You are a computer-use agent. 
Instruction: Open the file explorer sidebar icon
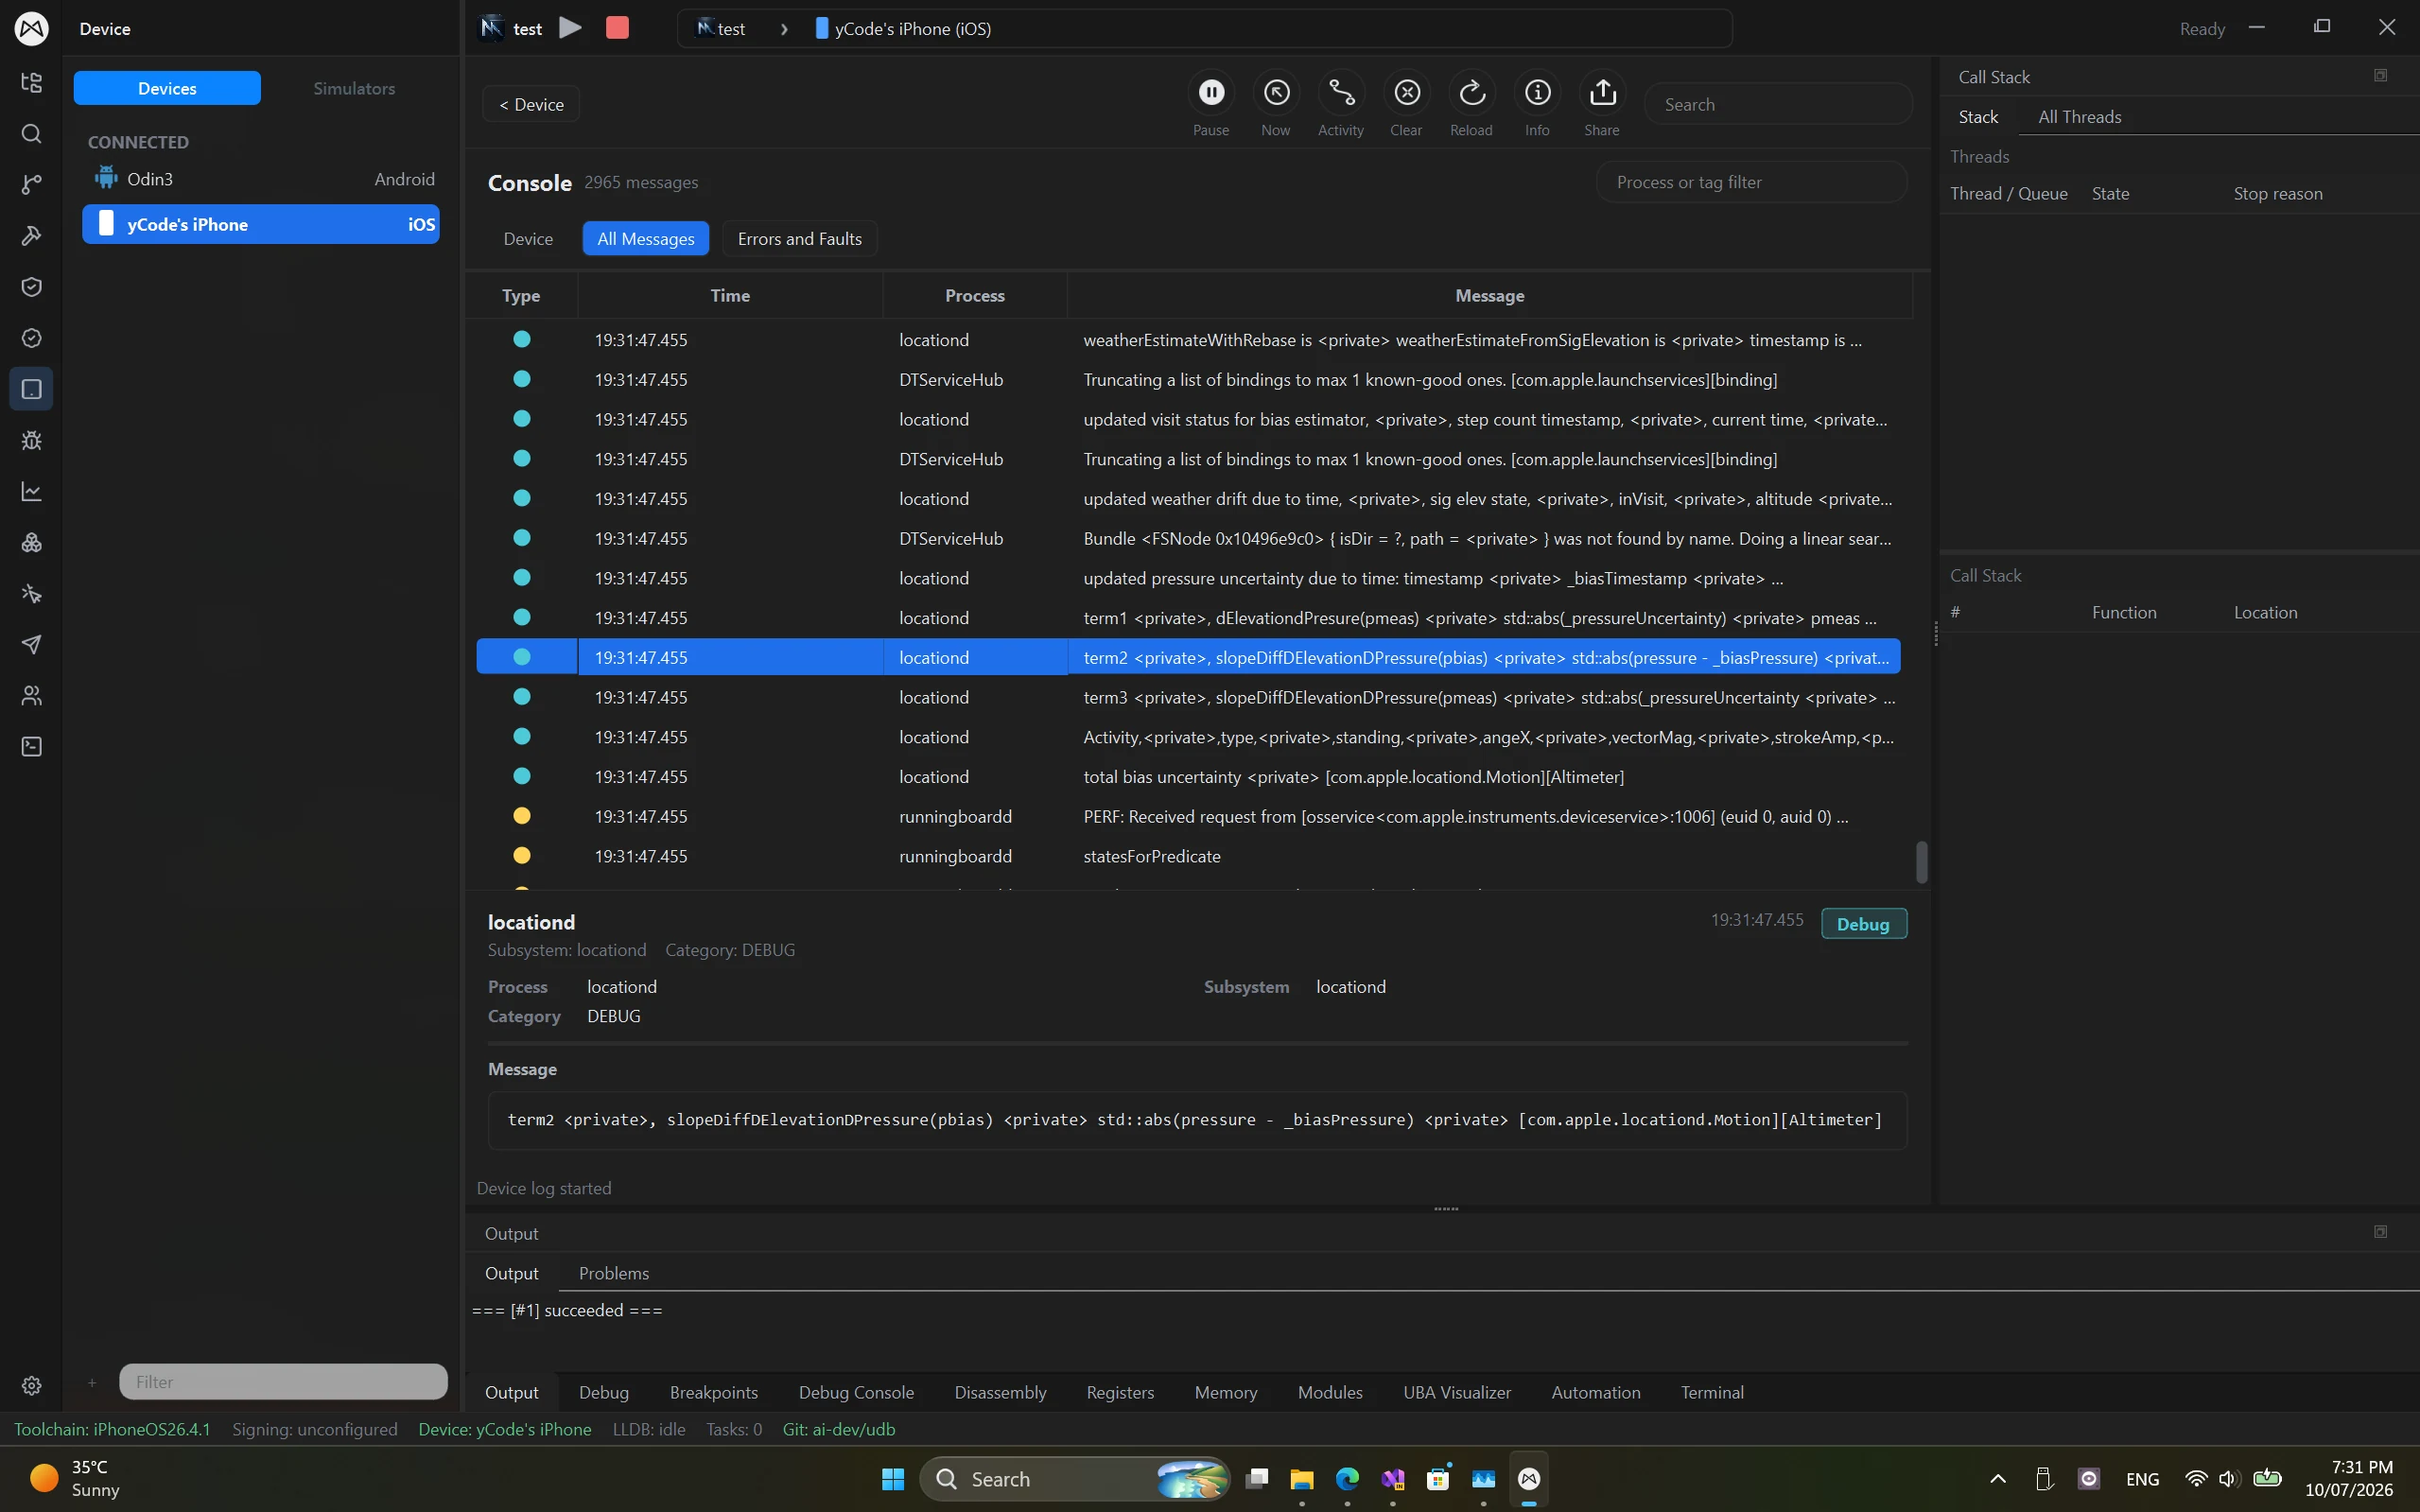(32, 83)
